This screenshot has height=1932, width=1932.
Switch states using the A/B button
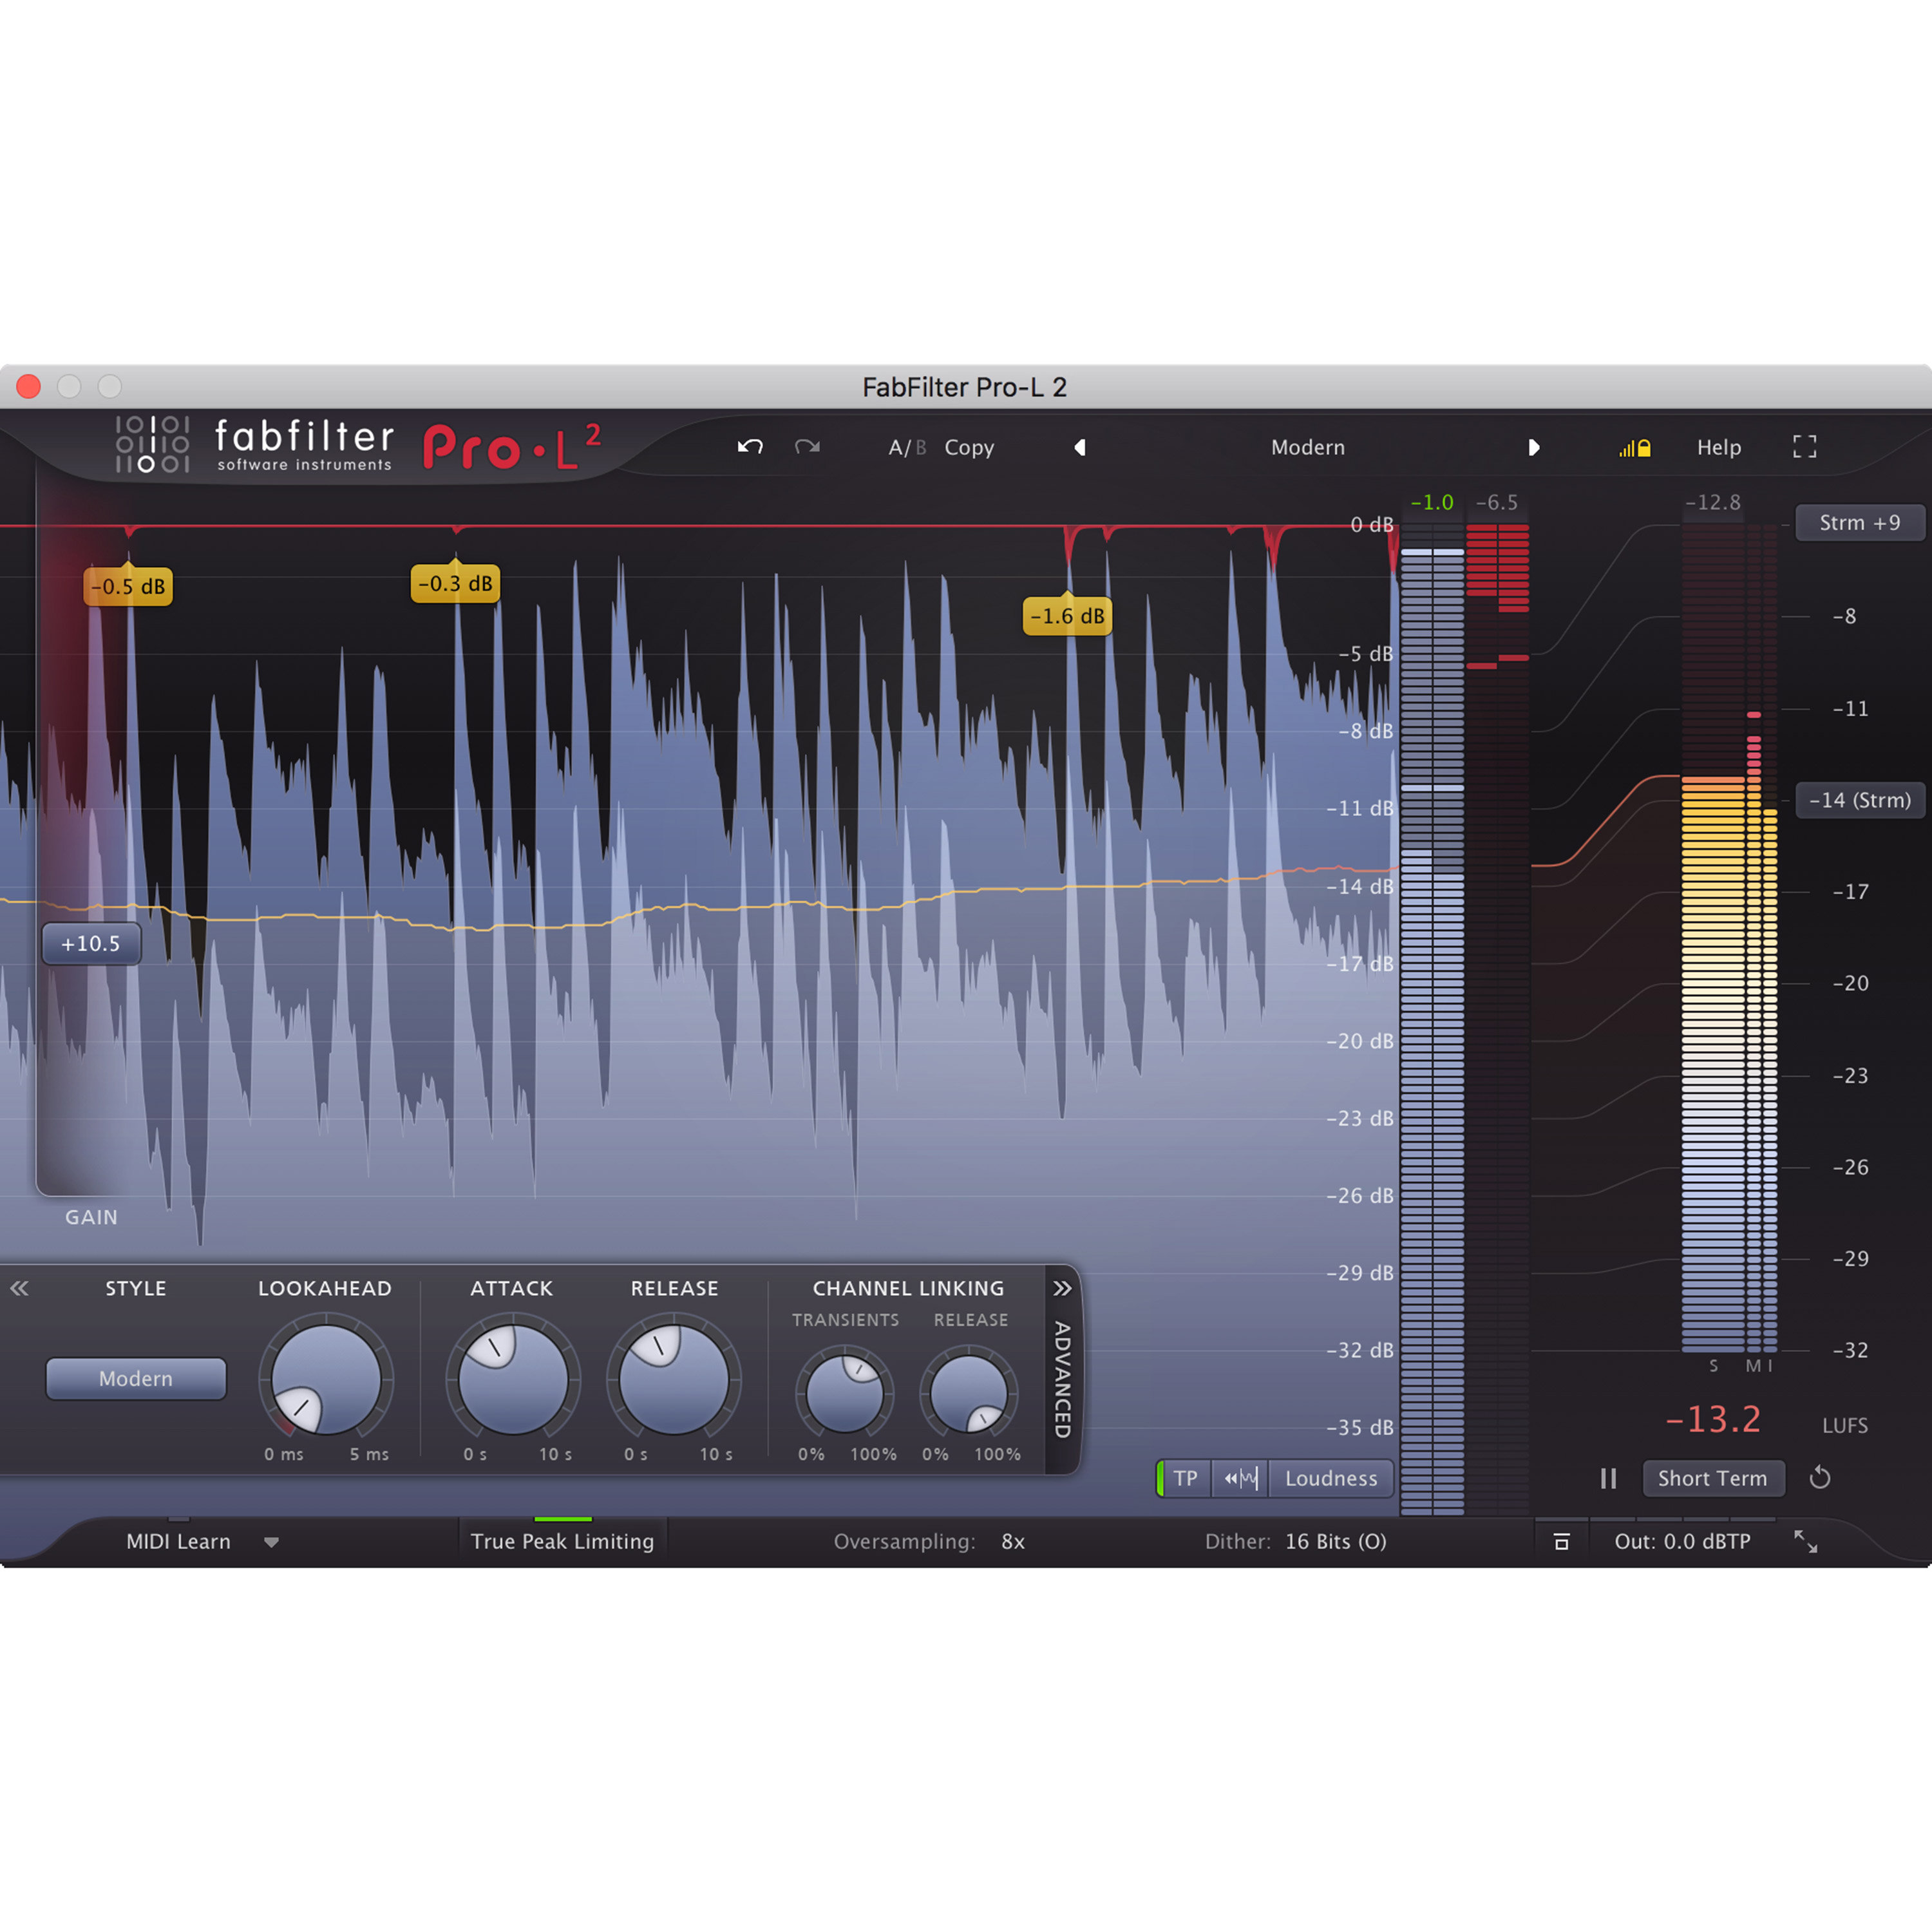point(907,447)
